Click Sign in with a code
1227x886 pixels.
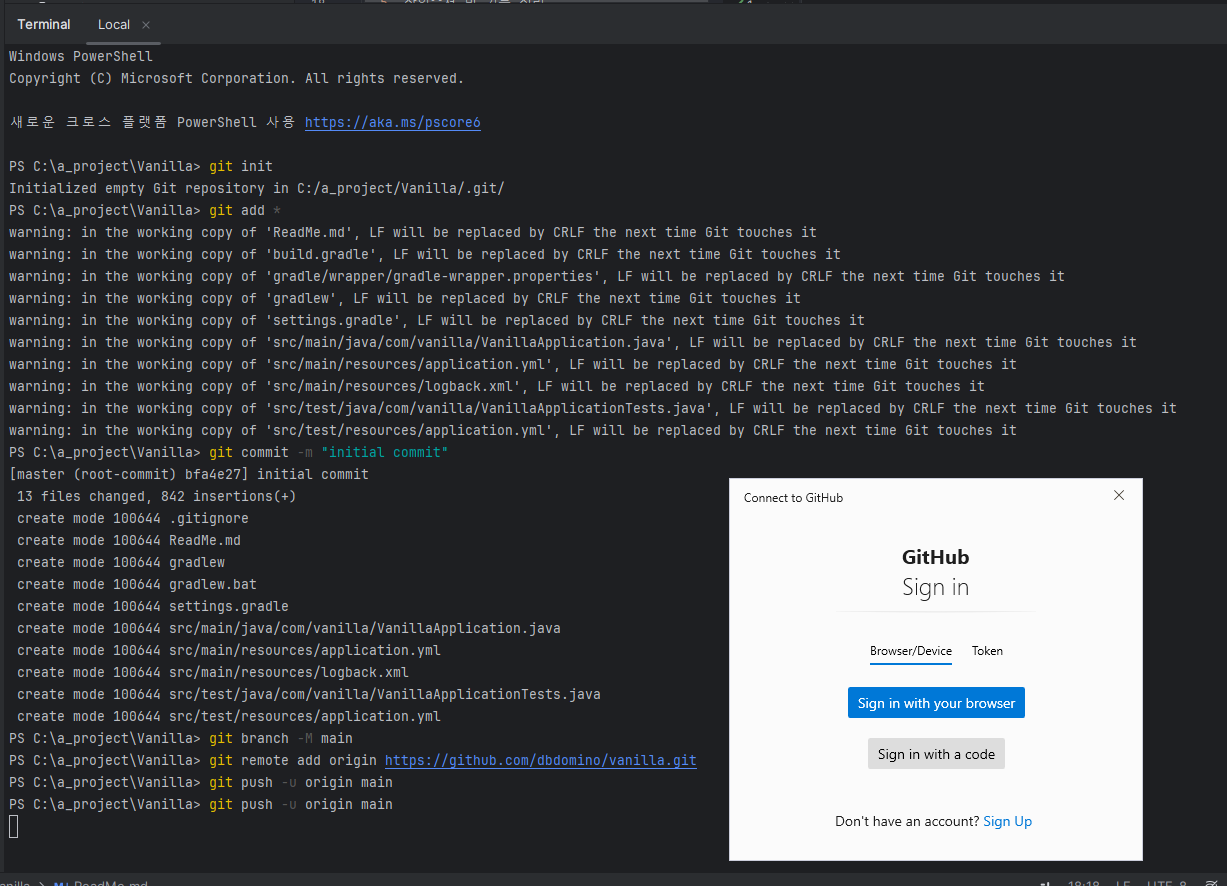(936, 754)
